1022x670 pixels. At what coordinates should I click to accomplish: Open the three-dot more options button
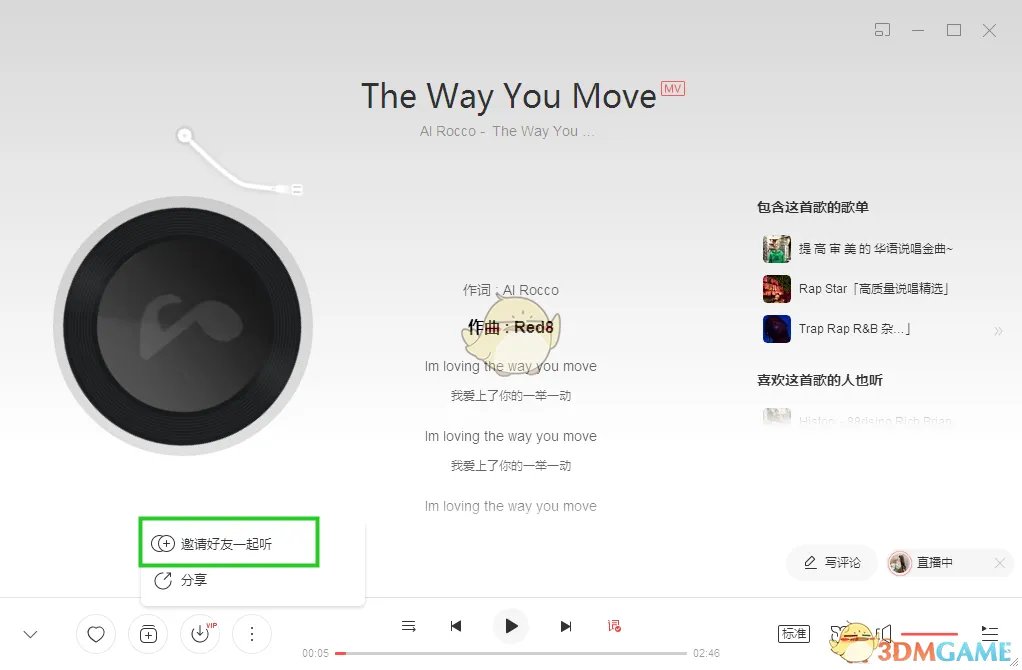point(252,634)
